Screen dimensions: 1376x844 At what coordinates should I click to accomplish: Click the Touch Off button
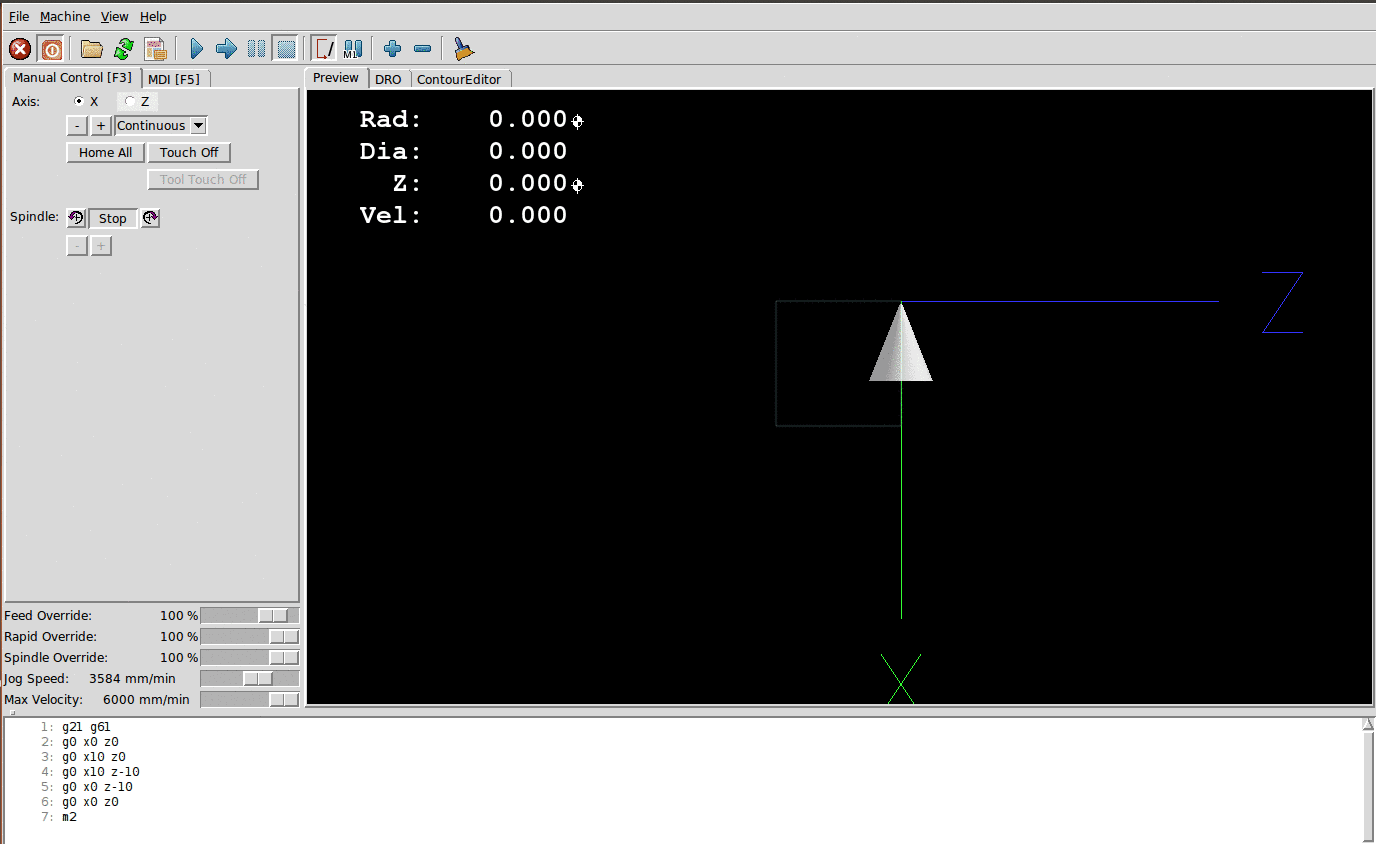[x=189, y=152]
